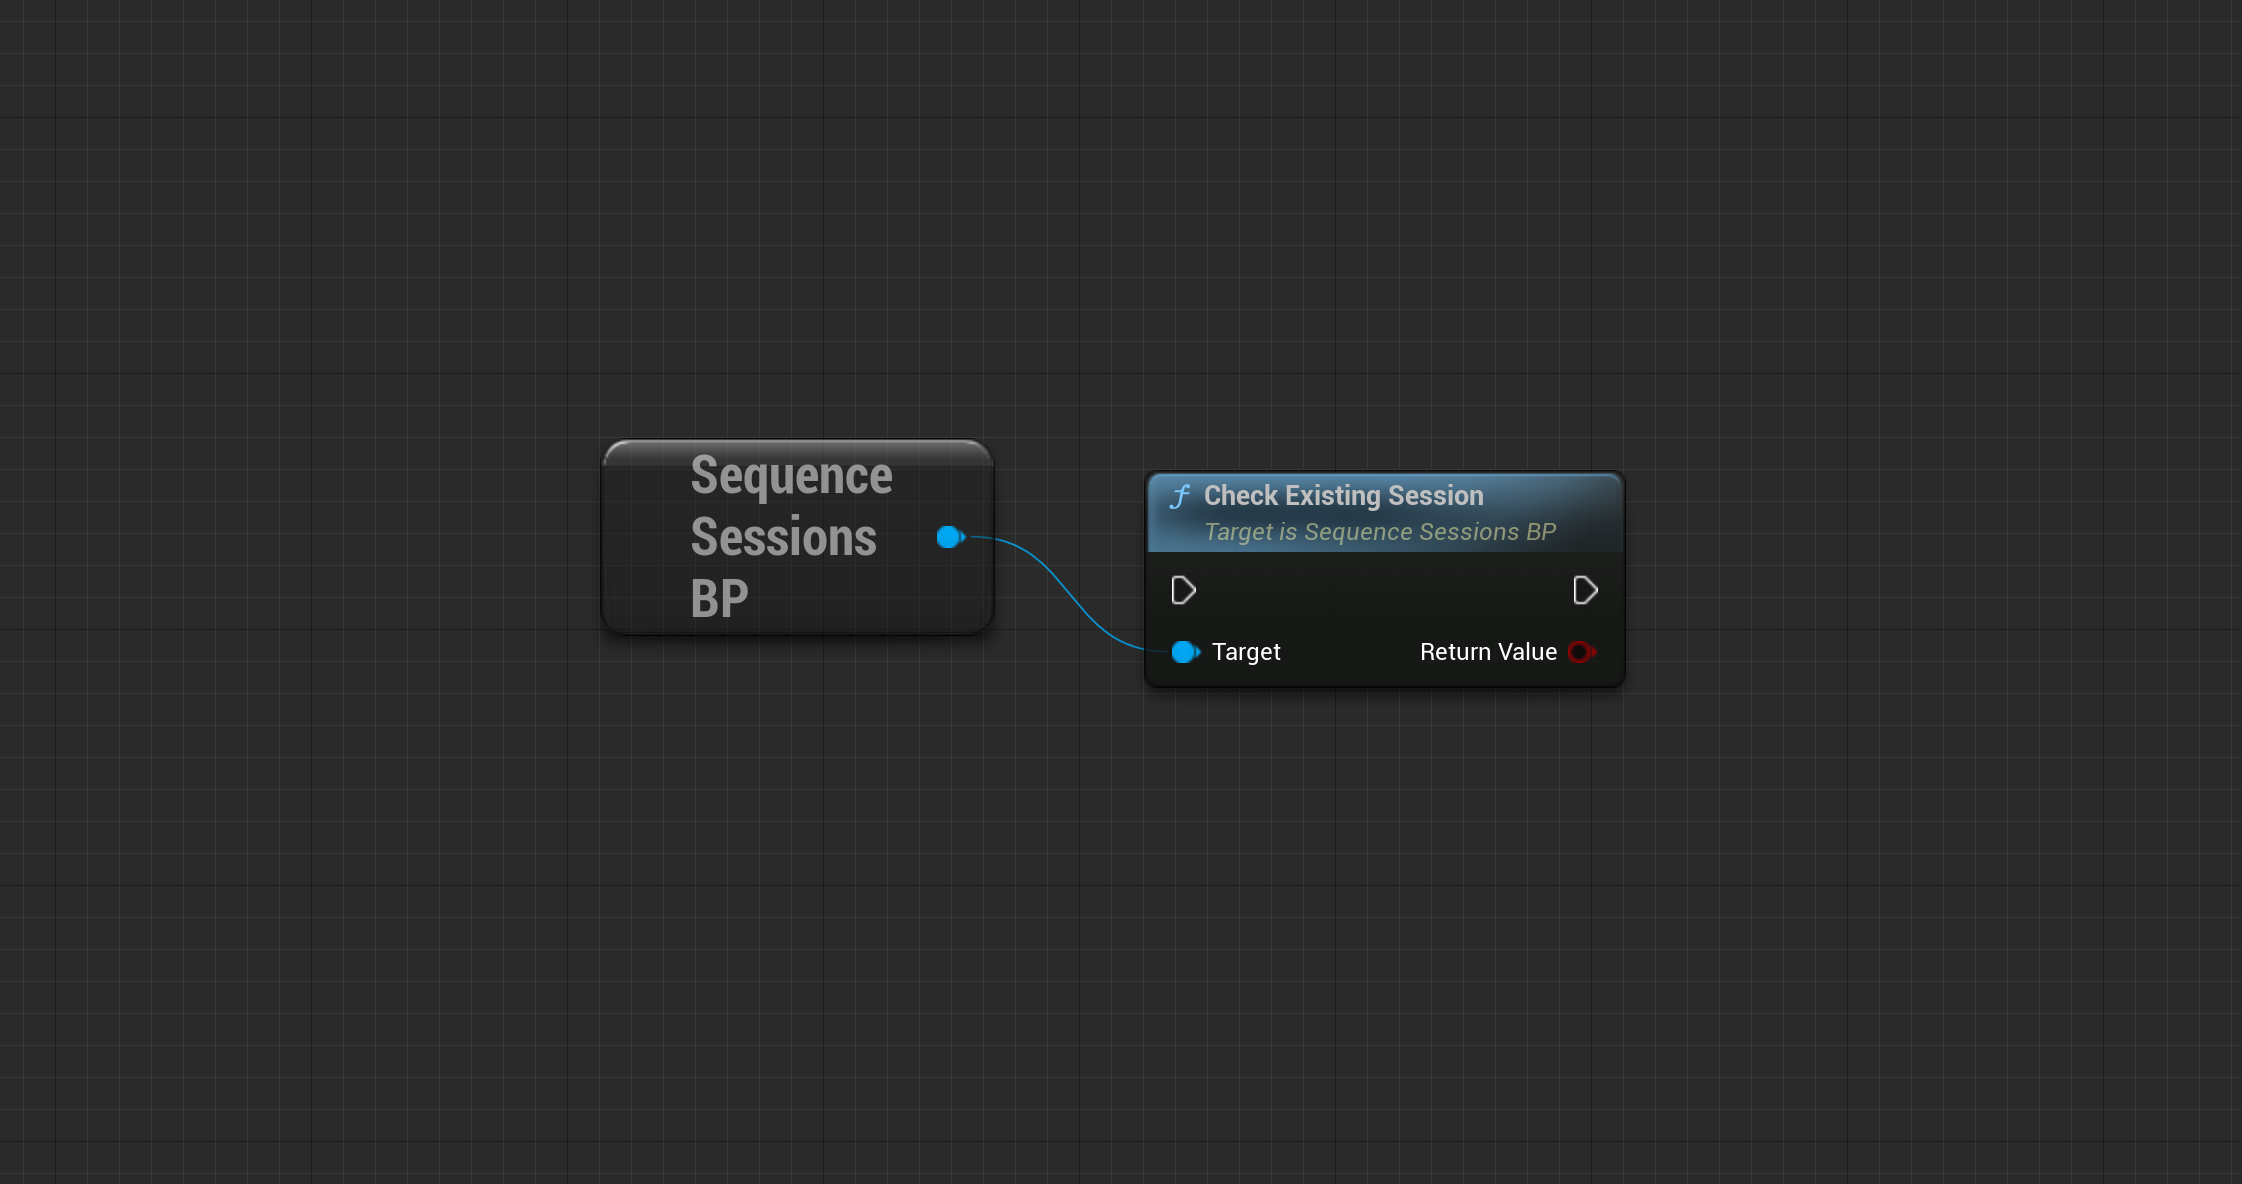This screenshot has height=1184, width=2242.
Task: Click the word 'Sessions' on the variable node
Action: coord(783,537)
